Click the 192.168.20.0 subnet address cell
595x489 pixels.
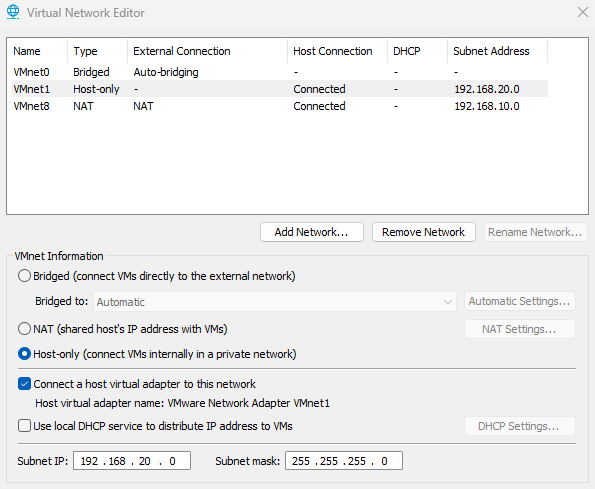487,89
